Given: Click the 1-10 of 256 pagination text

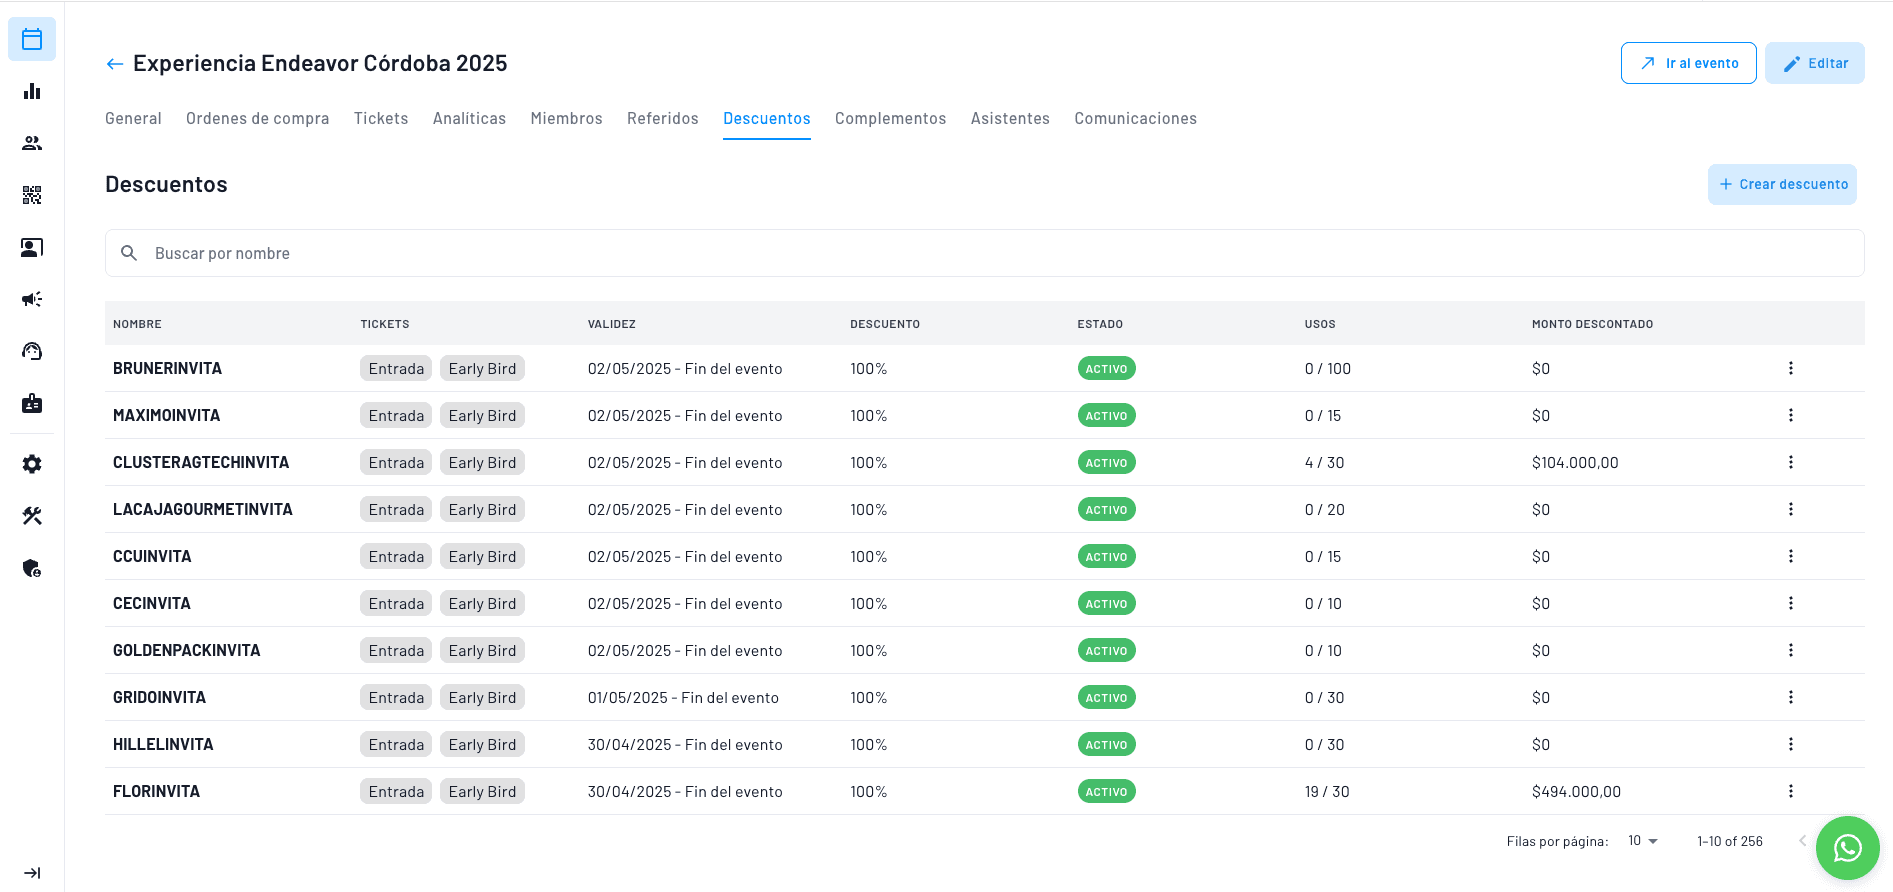Looking at the screenshot, I should click(x=1730, y=841).
